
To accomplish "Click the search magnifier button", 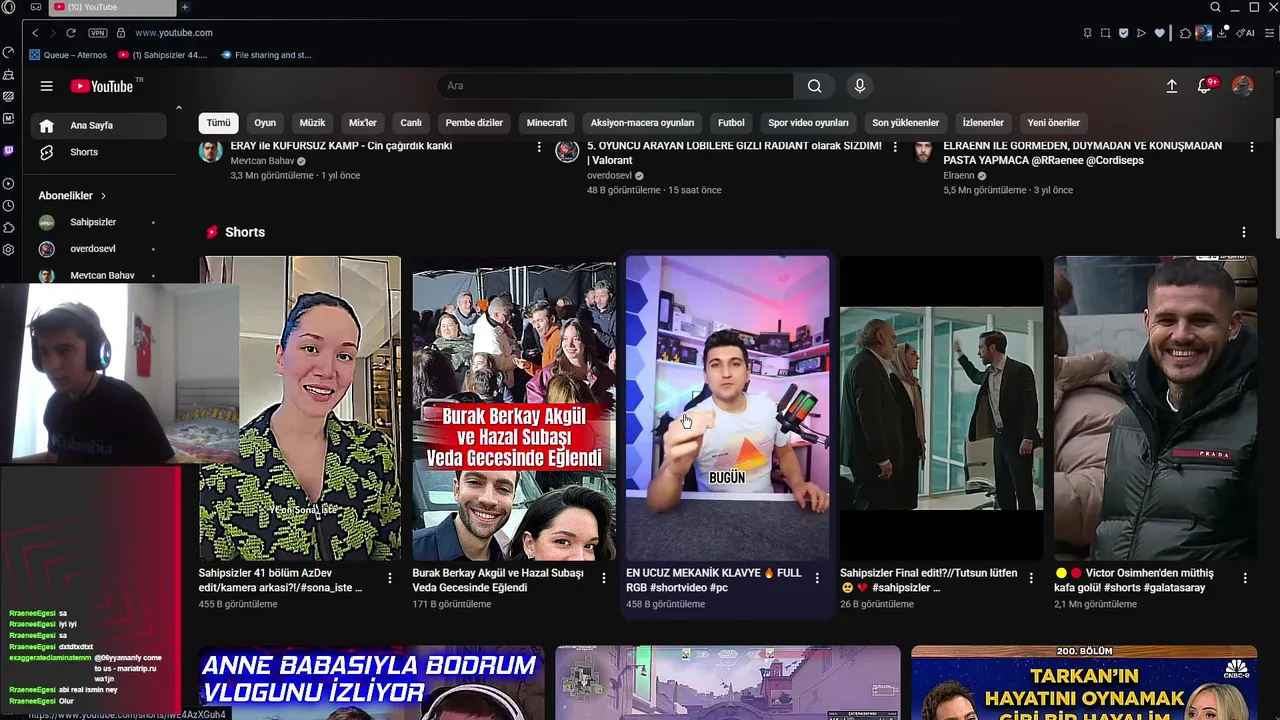I will [x=814, y=86].
